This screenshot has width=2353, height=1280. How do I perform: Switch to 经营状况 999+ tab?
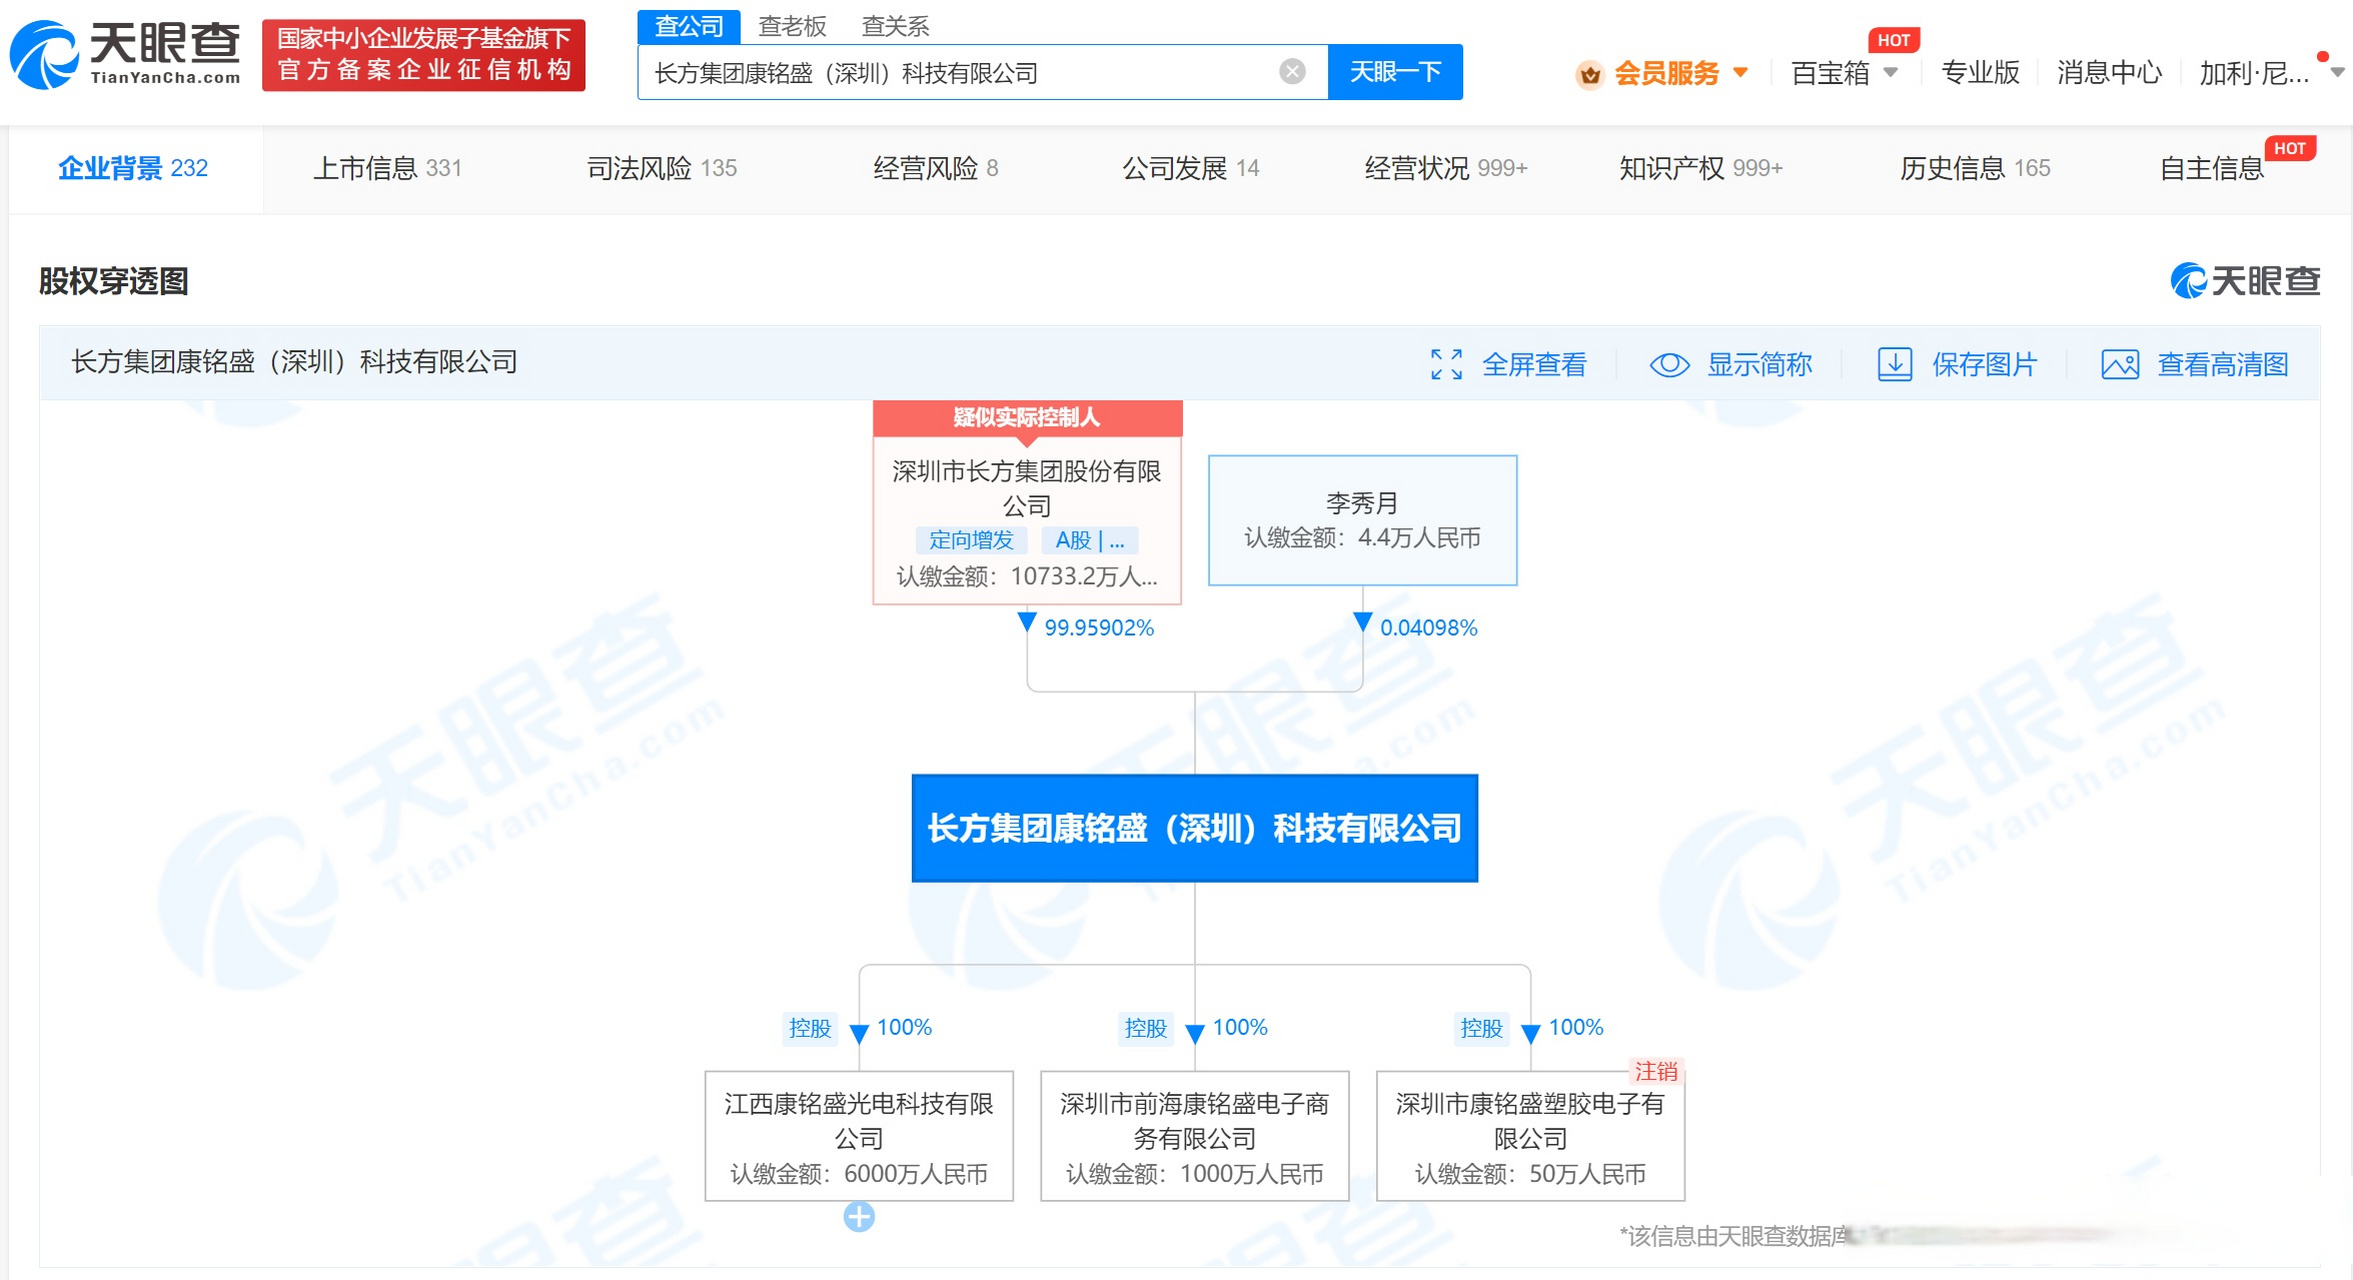point(1446,168)
